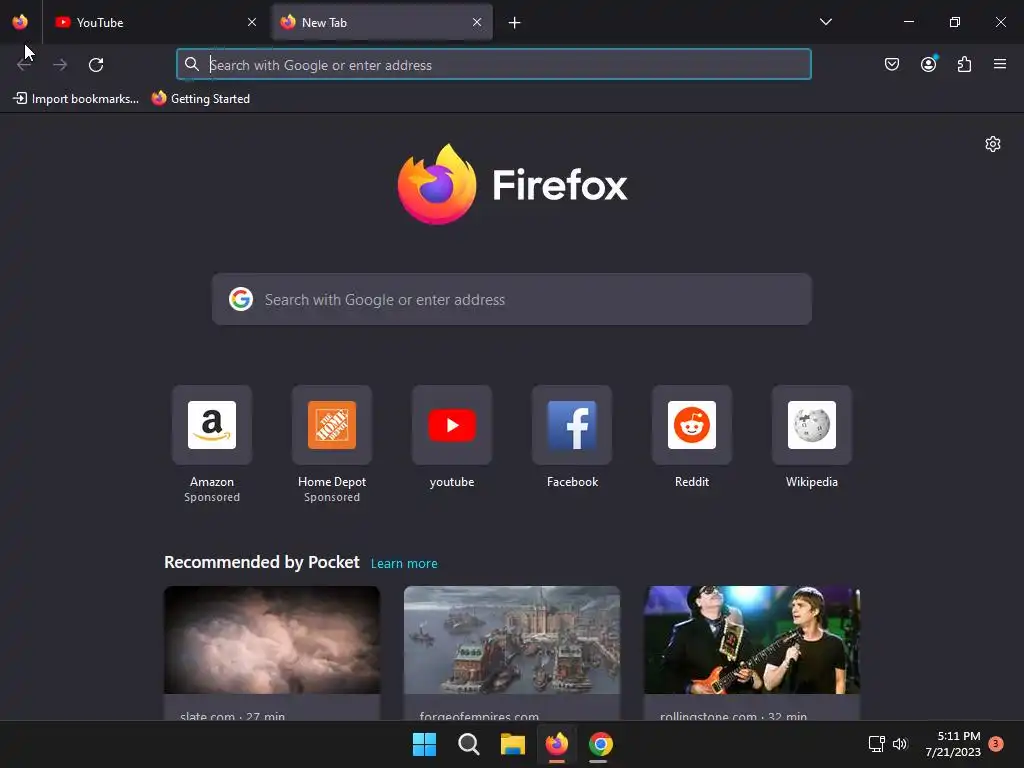Open the Extensions panel
Viewport: 1024px width, 768px height.
pos(964,64)
